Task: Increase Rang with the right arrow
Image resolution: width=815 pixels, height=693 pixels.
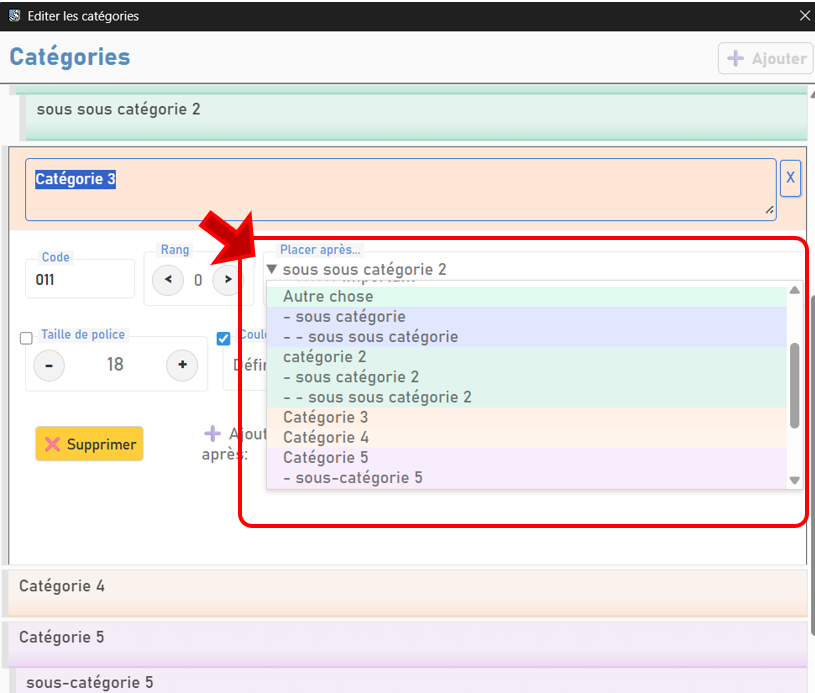Action: pos(228,280)
